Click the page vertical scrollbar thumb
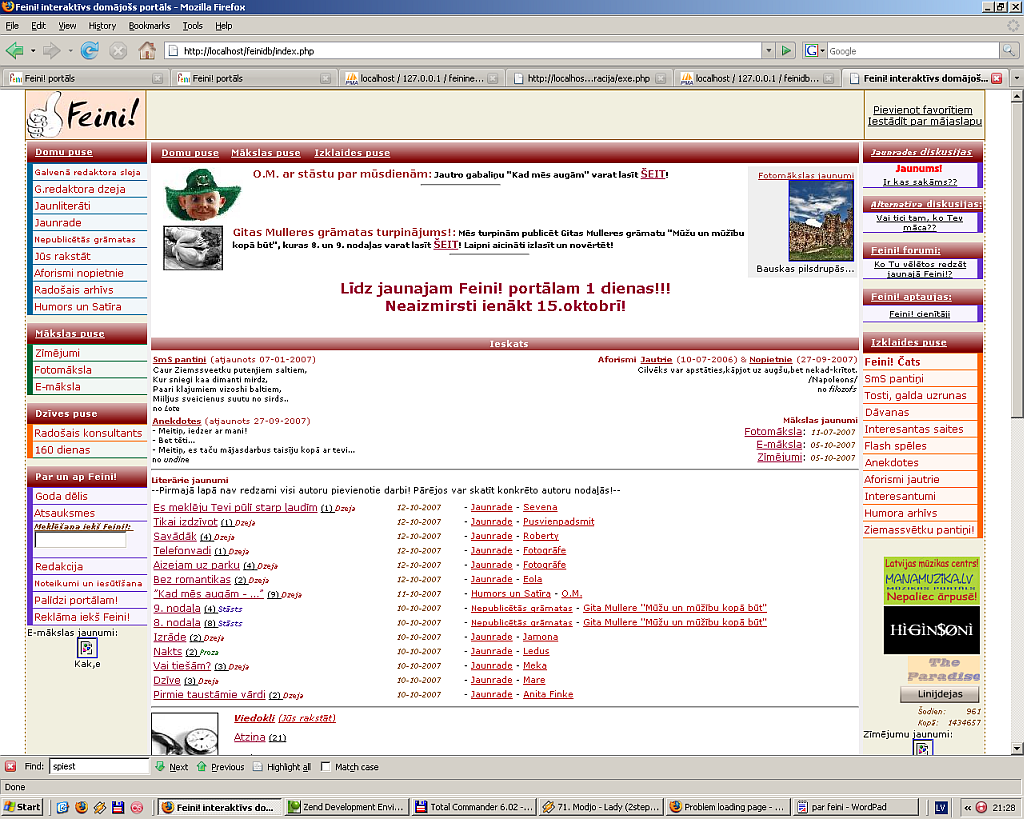 tap(1017, 258)
